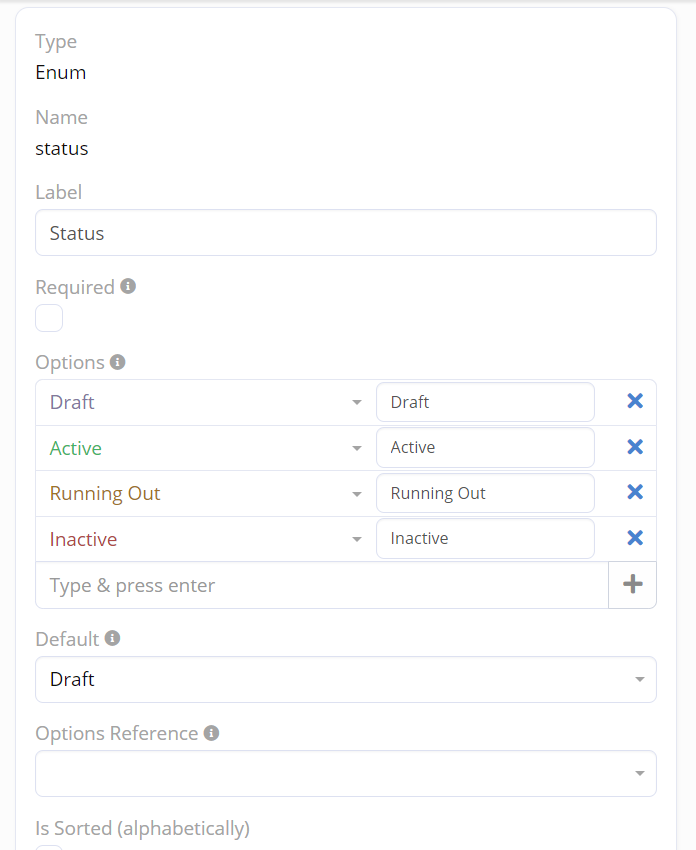Focus the 'Type & press enter' option field
The width and height of the screenshot is (696, 850).
[x=321, y=585]
